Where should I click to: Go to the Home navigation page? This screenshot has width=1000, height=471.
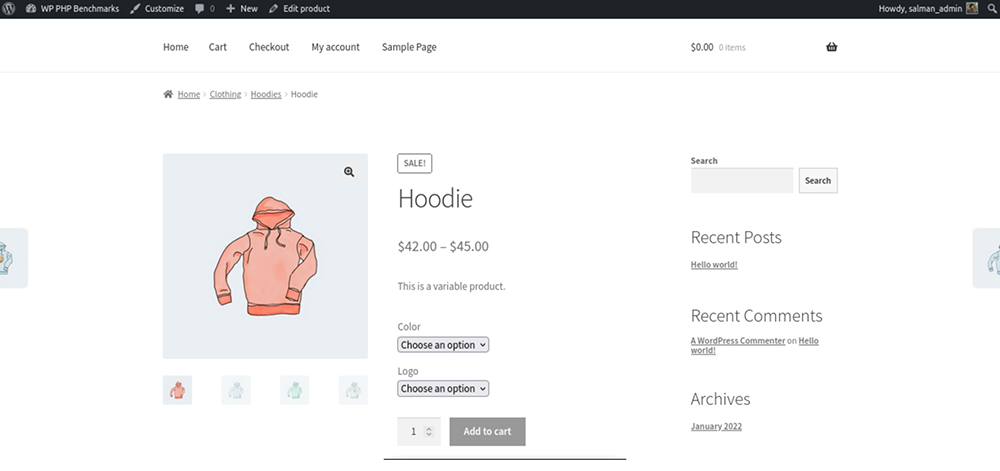(x=175, y=47)
